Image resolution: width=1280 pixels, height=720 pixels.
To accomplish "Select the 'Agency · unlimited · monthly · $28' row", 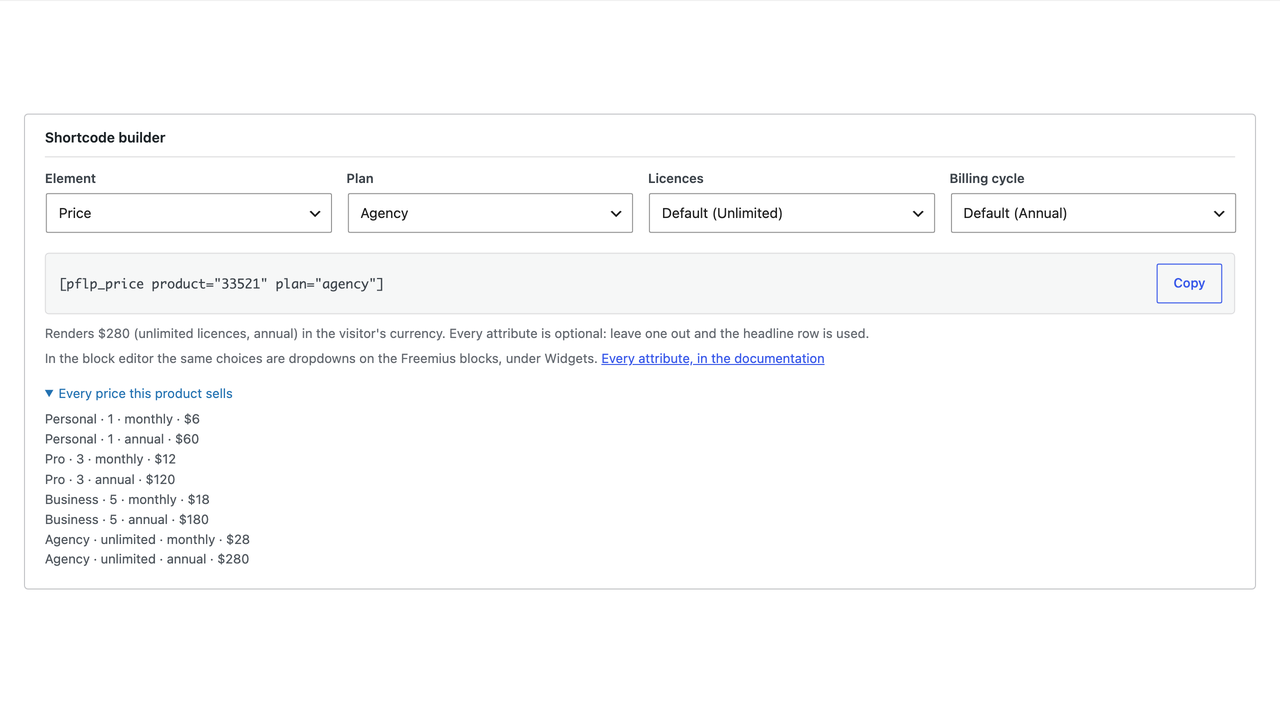I will [x=147, y=539].
